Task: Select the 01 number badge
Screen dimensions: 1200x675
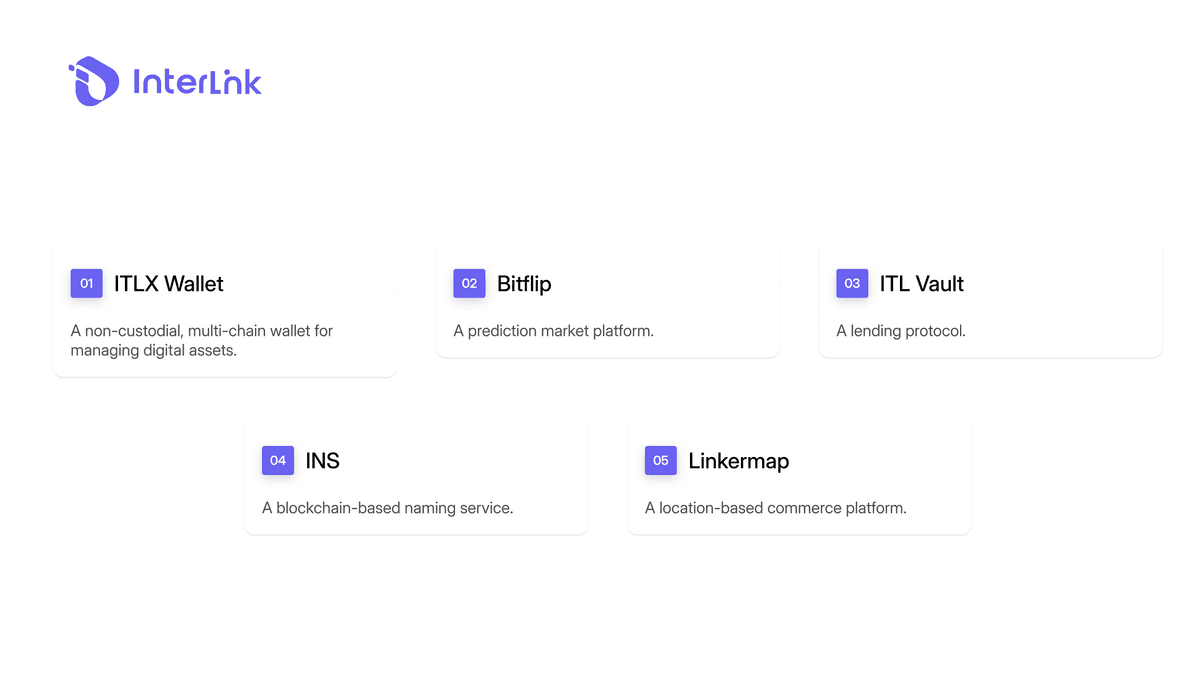Action: [86, 283]
